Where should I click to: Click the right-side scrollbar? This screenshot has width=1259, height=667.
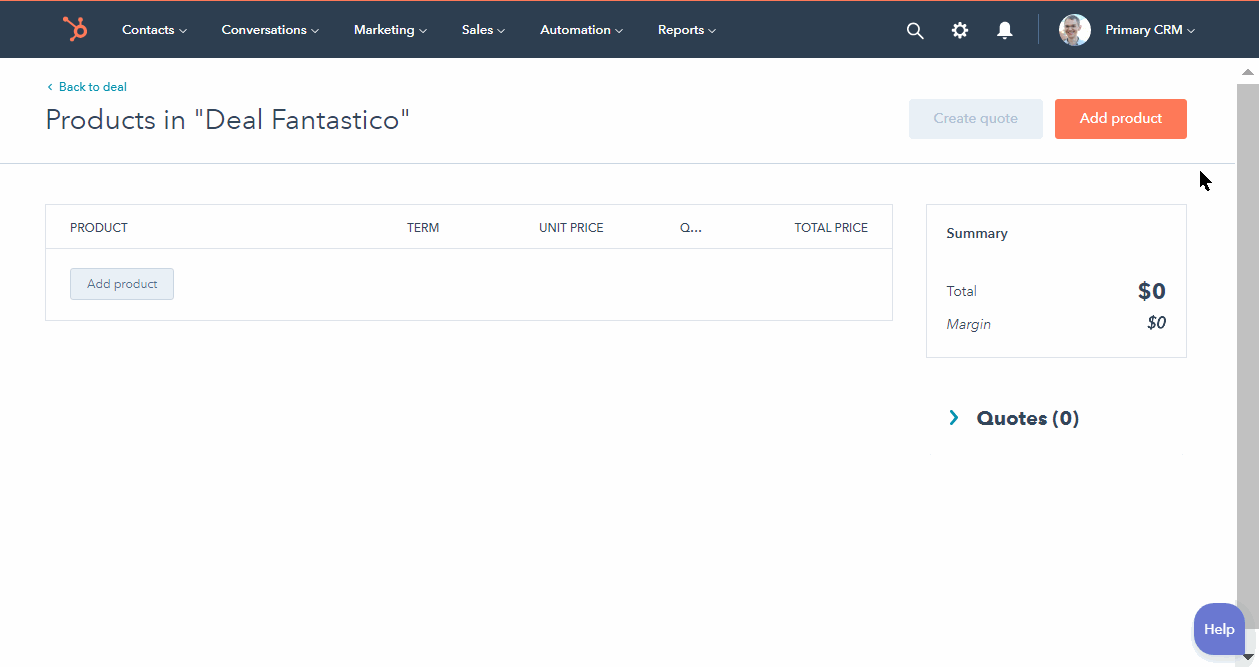[x=1248, y=350]
